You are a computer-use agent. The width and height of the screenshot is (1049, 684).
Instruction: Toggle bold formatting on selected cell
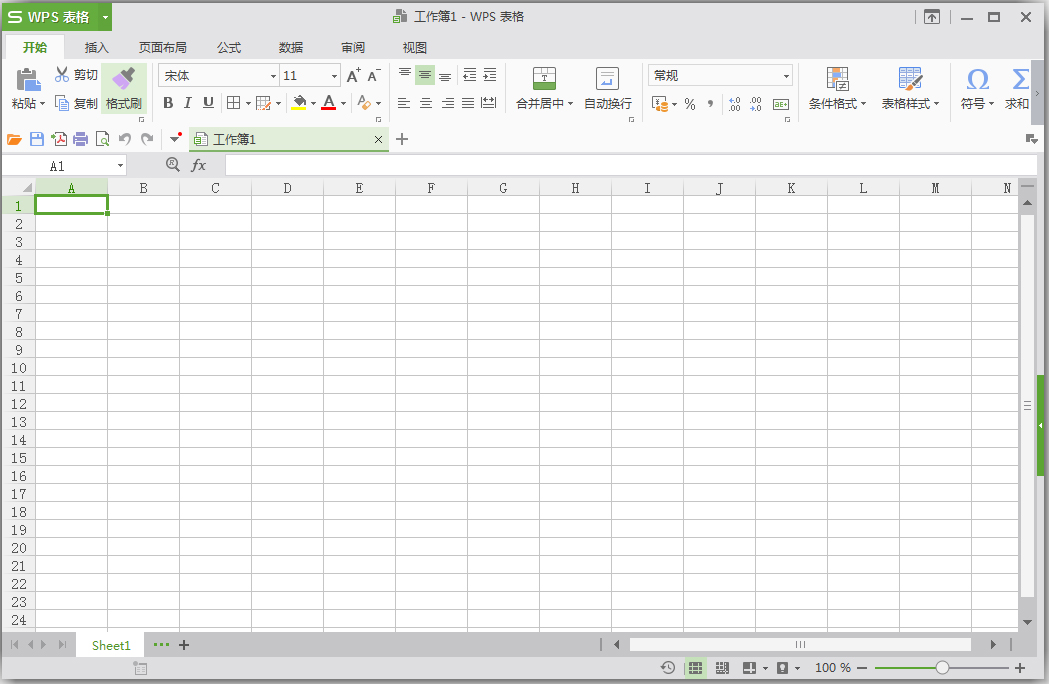[168, 103]
